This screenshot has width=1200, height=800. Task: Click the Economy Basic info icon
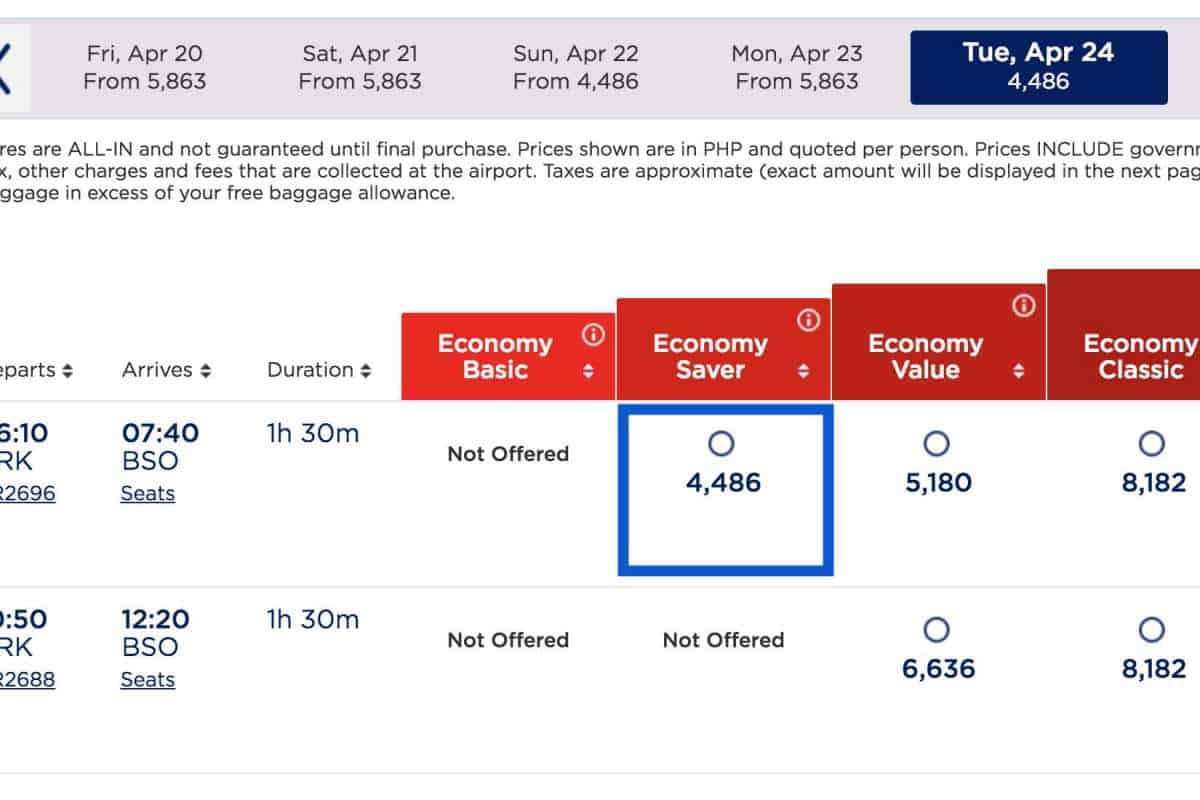coord(593,335)
